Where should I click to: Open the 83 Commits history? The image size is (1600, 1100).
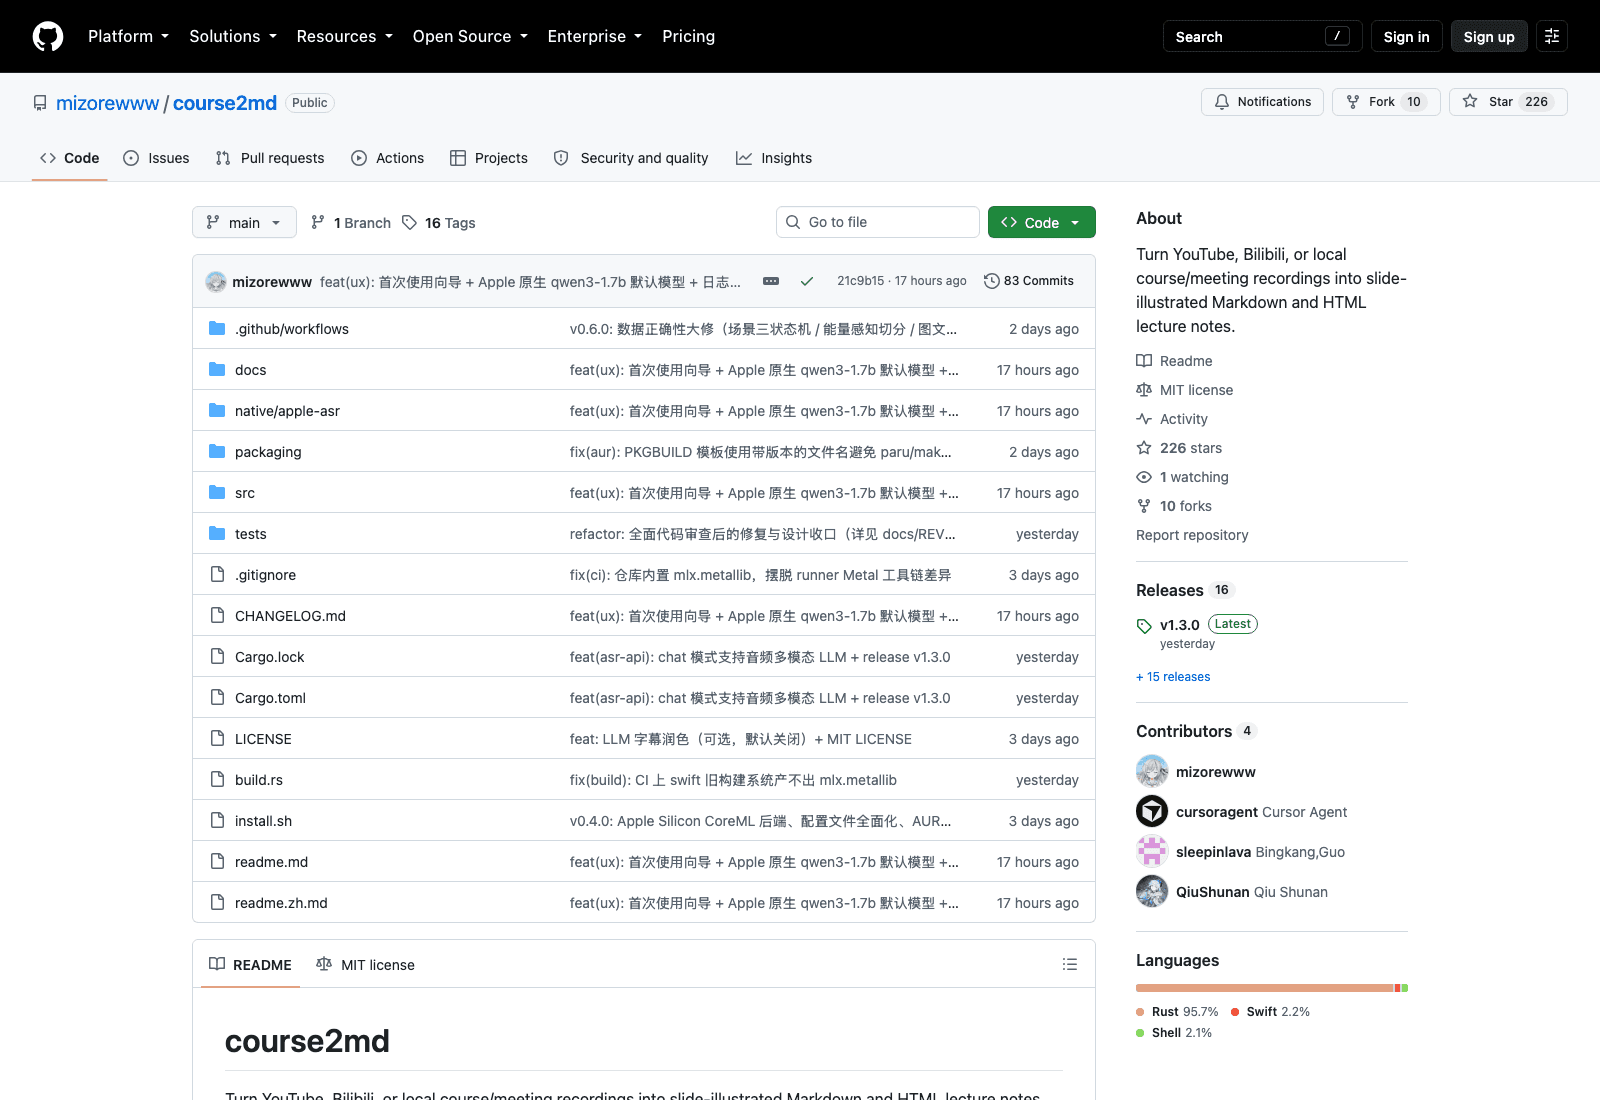(x=1029, y=281)
